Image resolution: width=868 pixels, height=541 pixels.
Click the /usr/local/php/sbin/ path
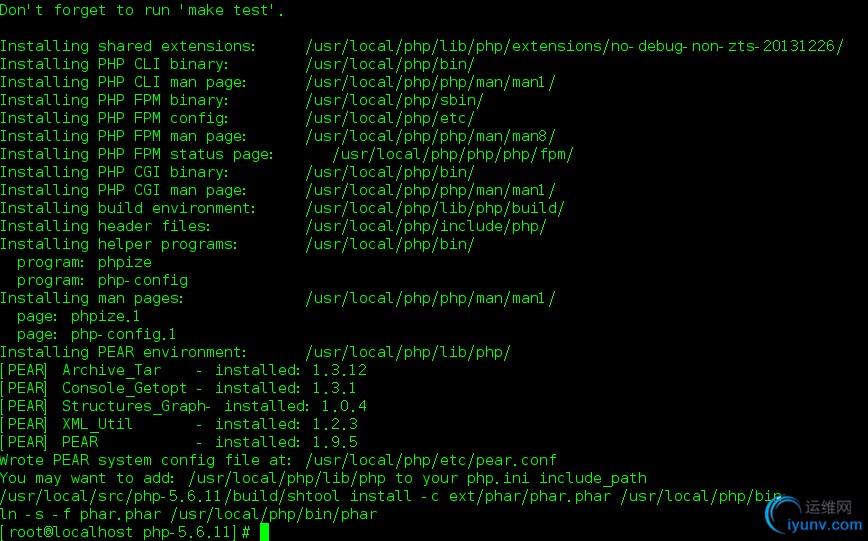click(394, 100)
